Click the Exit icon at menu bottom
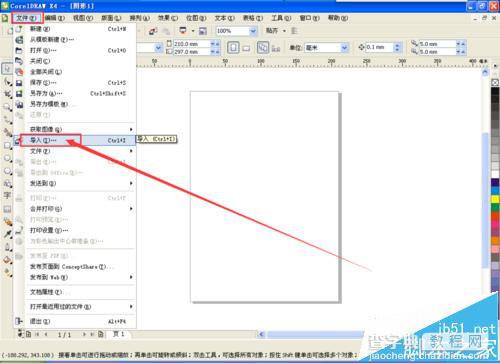 point(19,321)
